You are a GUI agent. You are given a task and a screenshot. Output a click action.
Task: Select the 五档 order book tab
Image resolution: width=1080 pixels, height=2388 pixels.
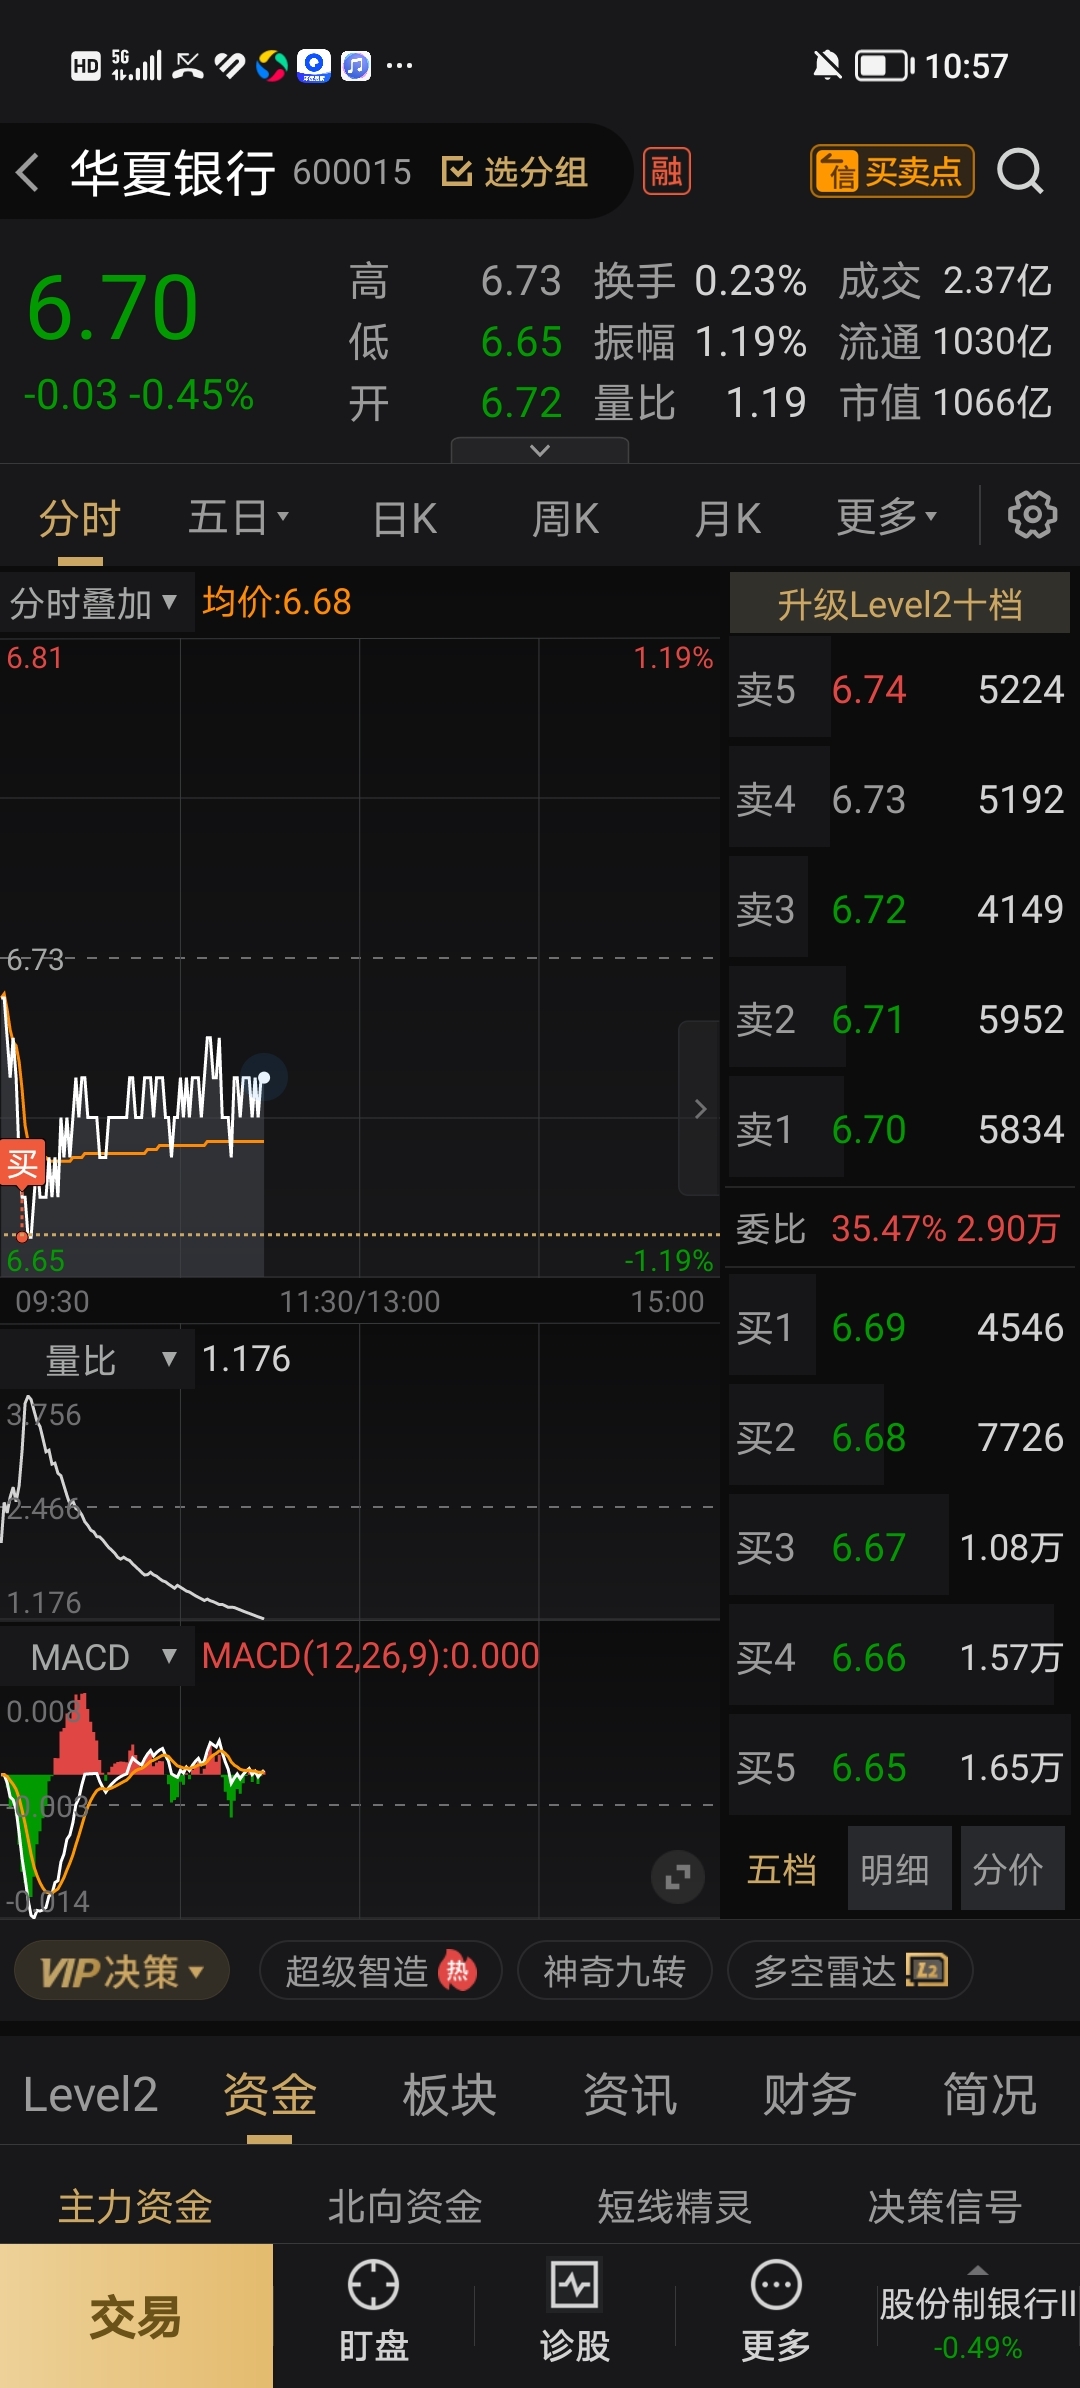pyautogui.click(x=782, y=1868)
